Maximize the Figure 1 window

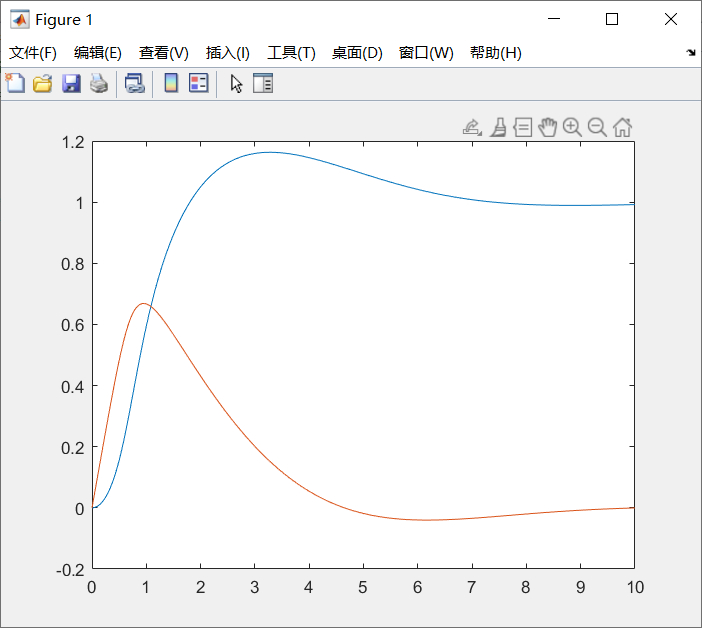click(612, 19)
